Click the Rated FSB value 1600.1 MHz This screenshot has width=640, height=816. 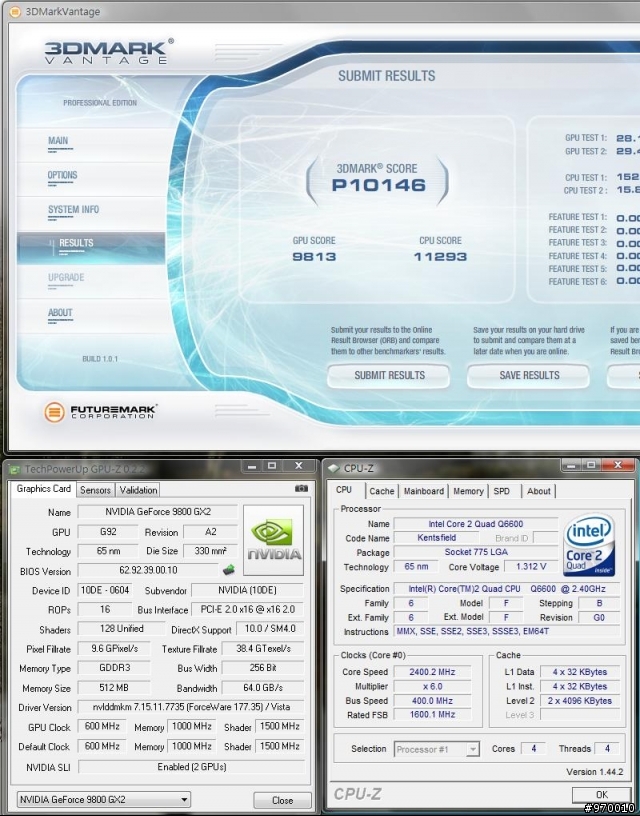[x=432, y=715]
